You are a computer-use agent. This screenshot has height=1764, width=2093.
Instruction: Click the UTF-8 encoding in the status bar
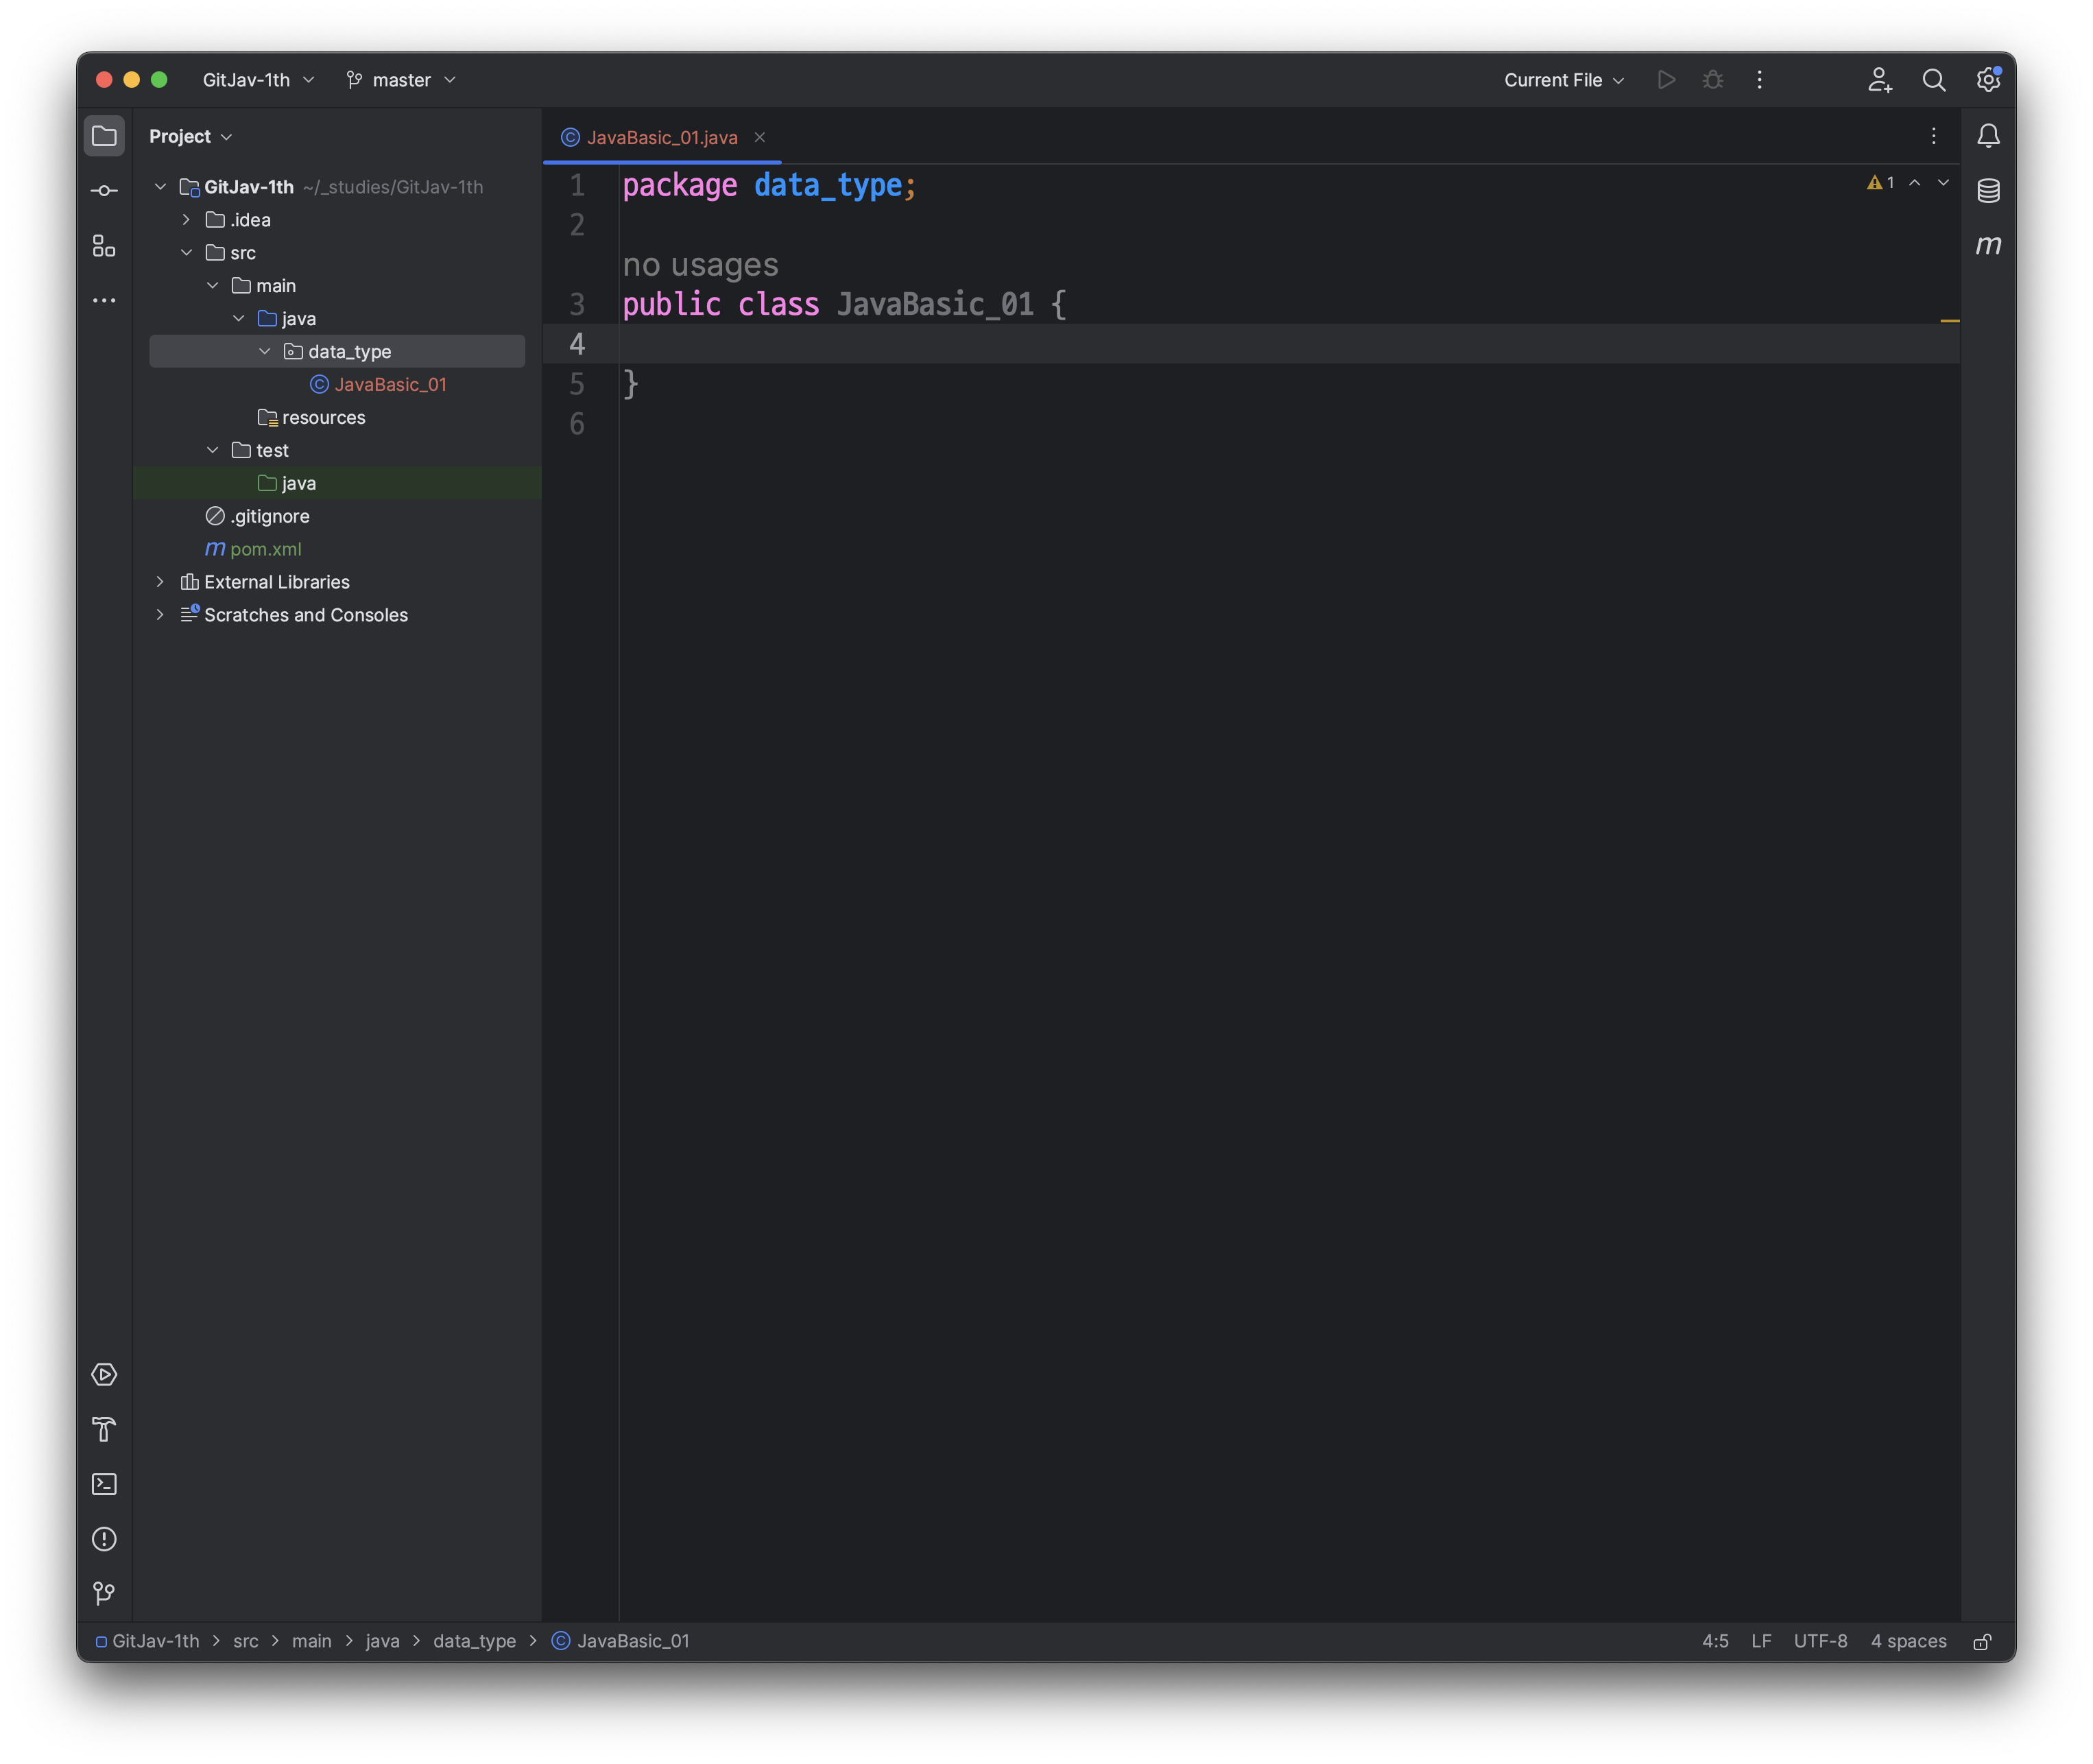click(x=1820, y=1641)
